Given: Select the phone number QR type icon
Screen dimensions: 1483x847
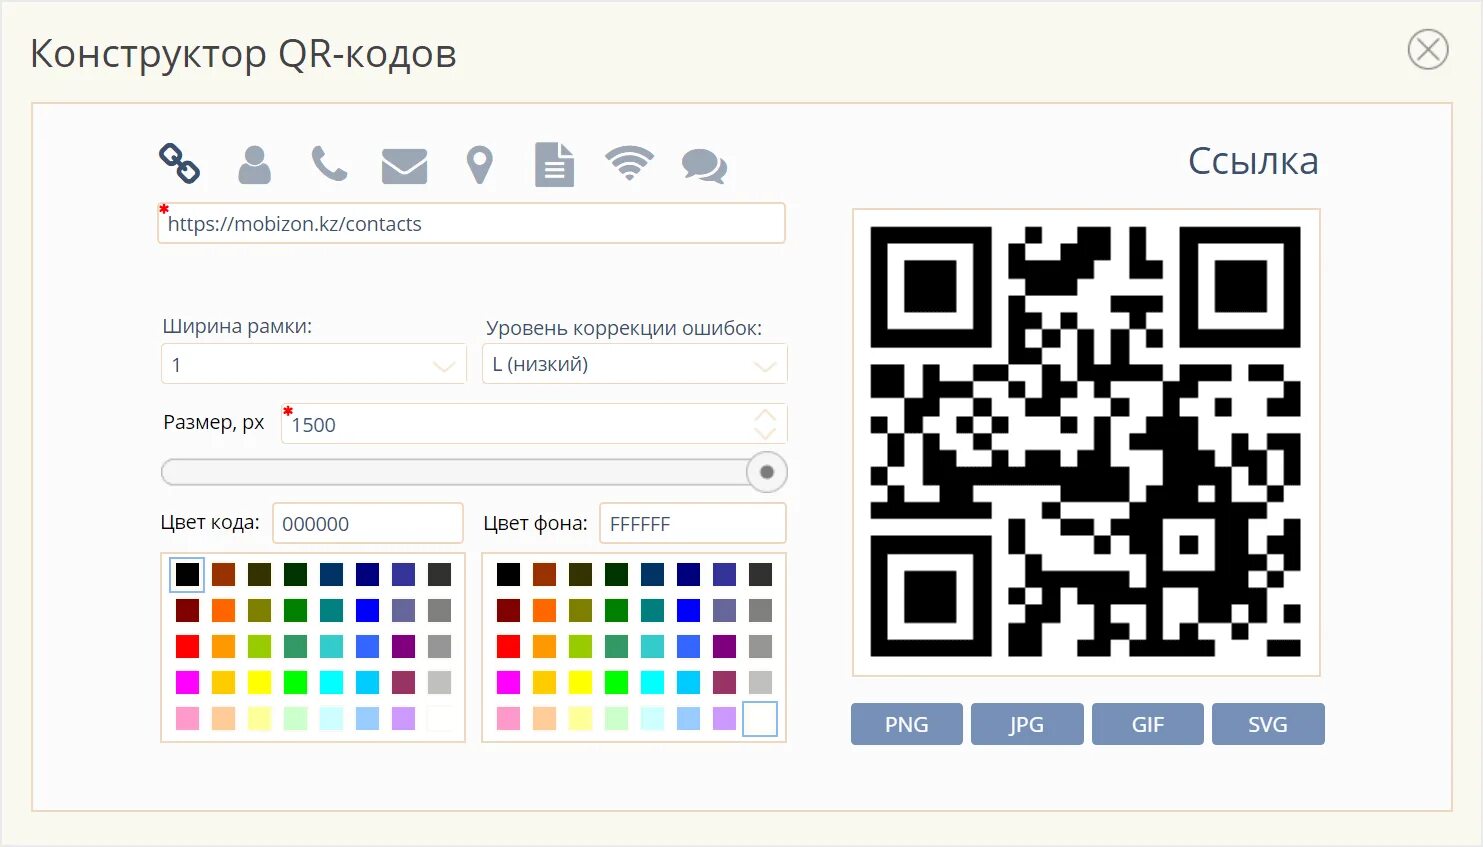Looking at the screenshot, I should pyautogui.click(x=329, y=164).
